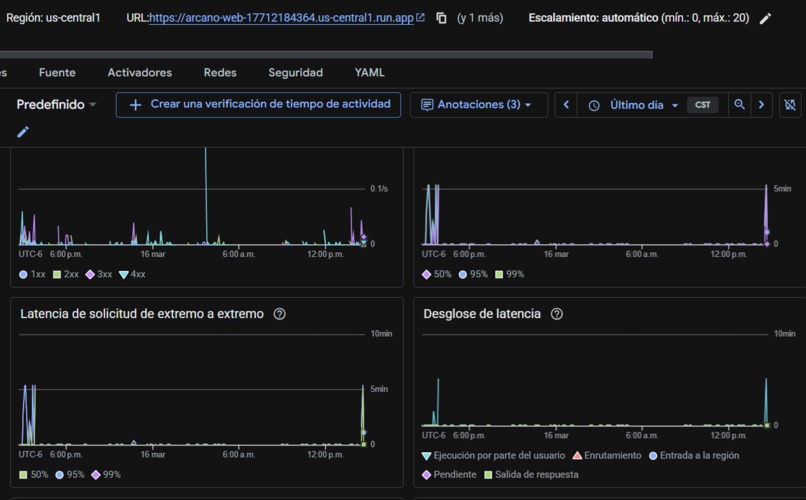Toggle 'Salida de respuesta' legend item

click(x=531, y=475)
